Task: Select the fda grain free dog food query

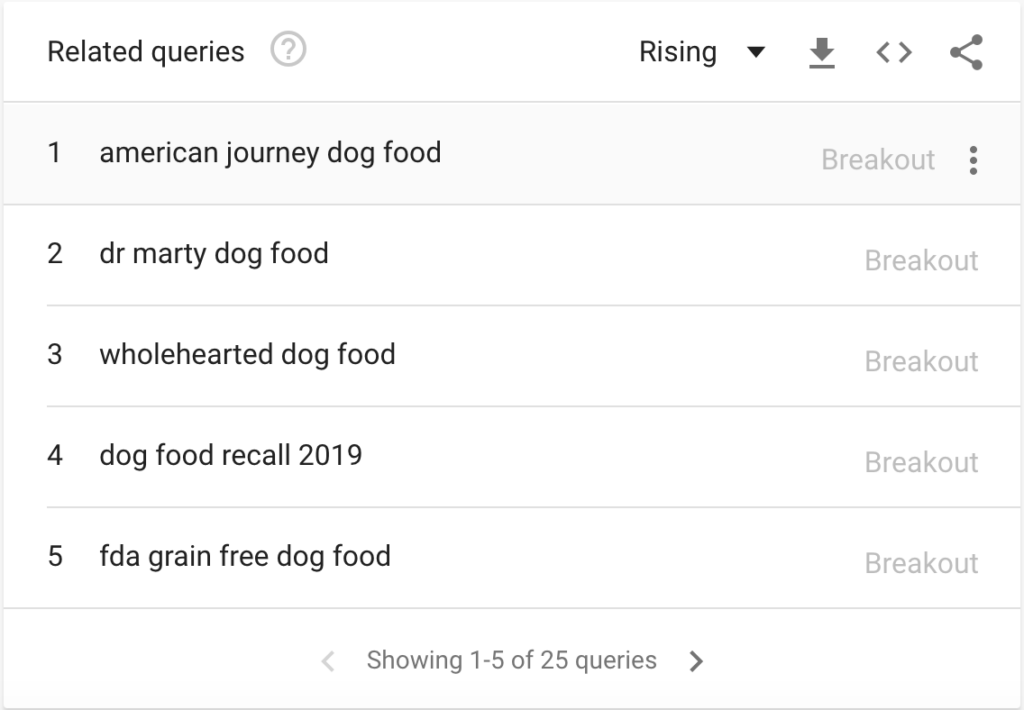Action: click(x=245, y=557)
